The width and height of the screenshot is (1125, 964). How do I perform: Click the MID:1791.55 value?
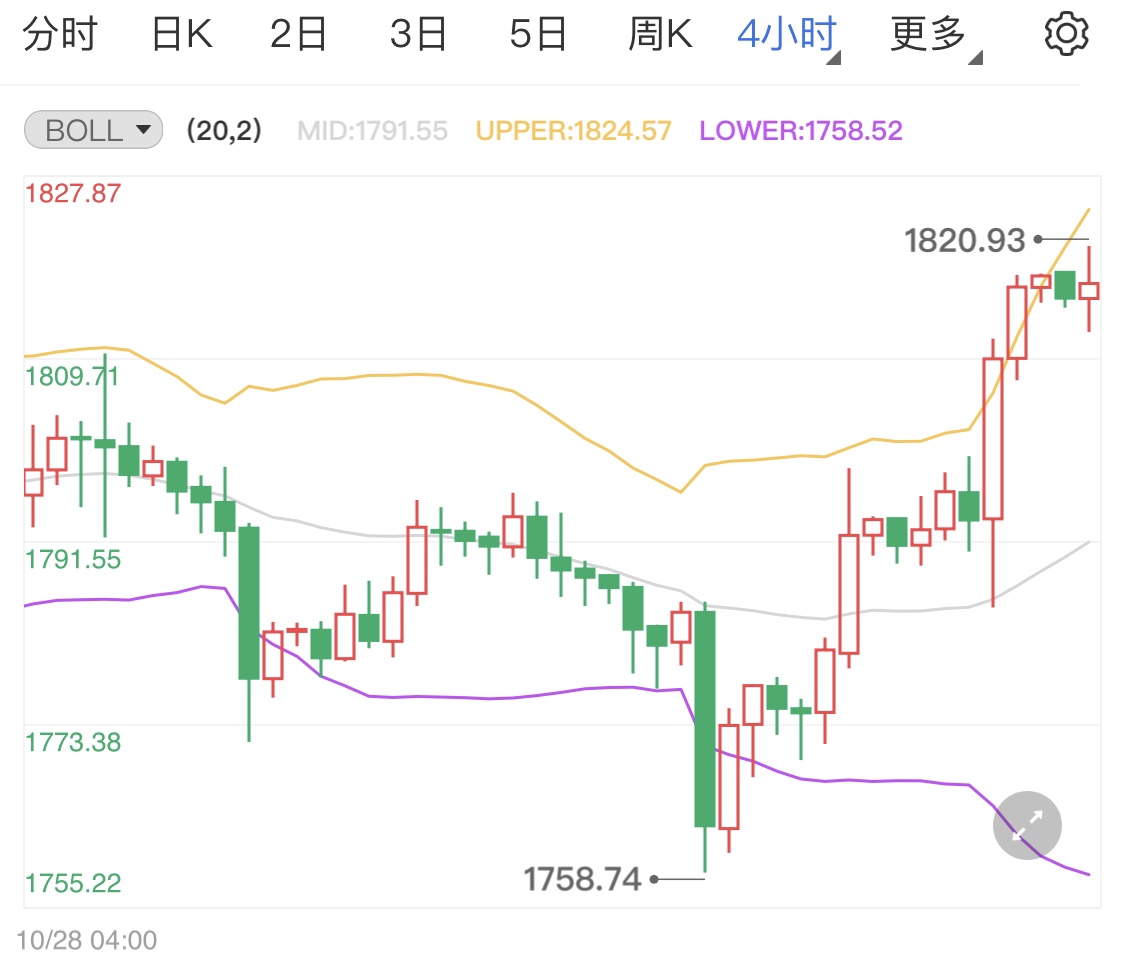372,131
